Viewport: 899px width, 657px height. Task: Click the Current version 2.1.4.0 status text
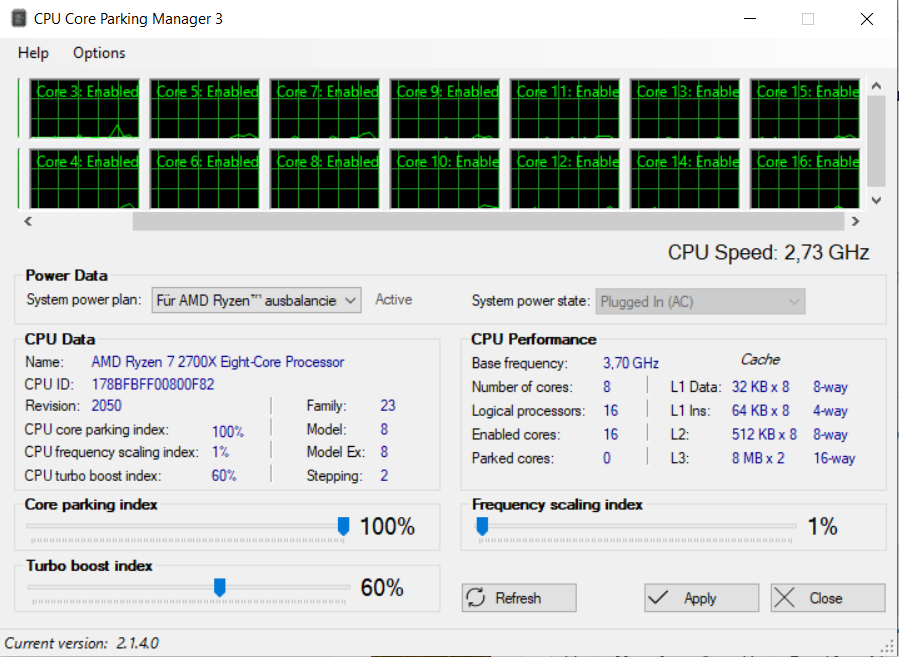[81, 643]
